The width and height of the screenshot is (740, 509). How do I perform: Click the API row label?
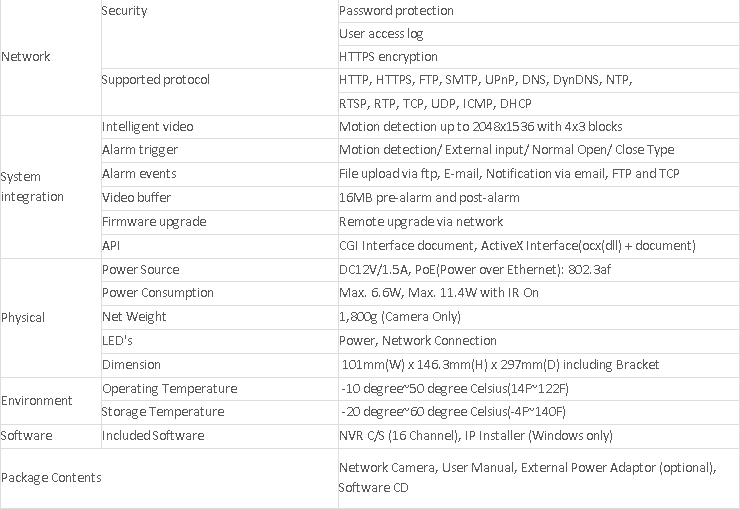110,245
